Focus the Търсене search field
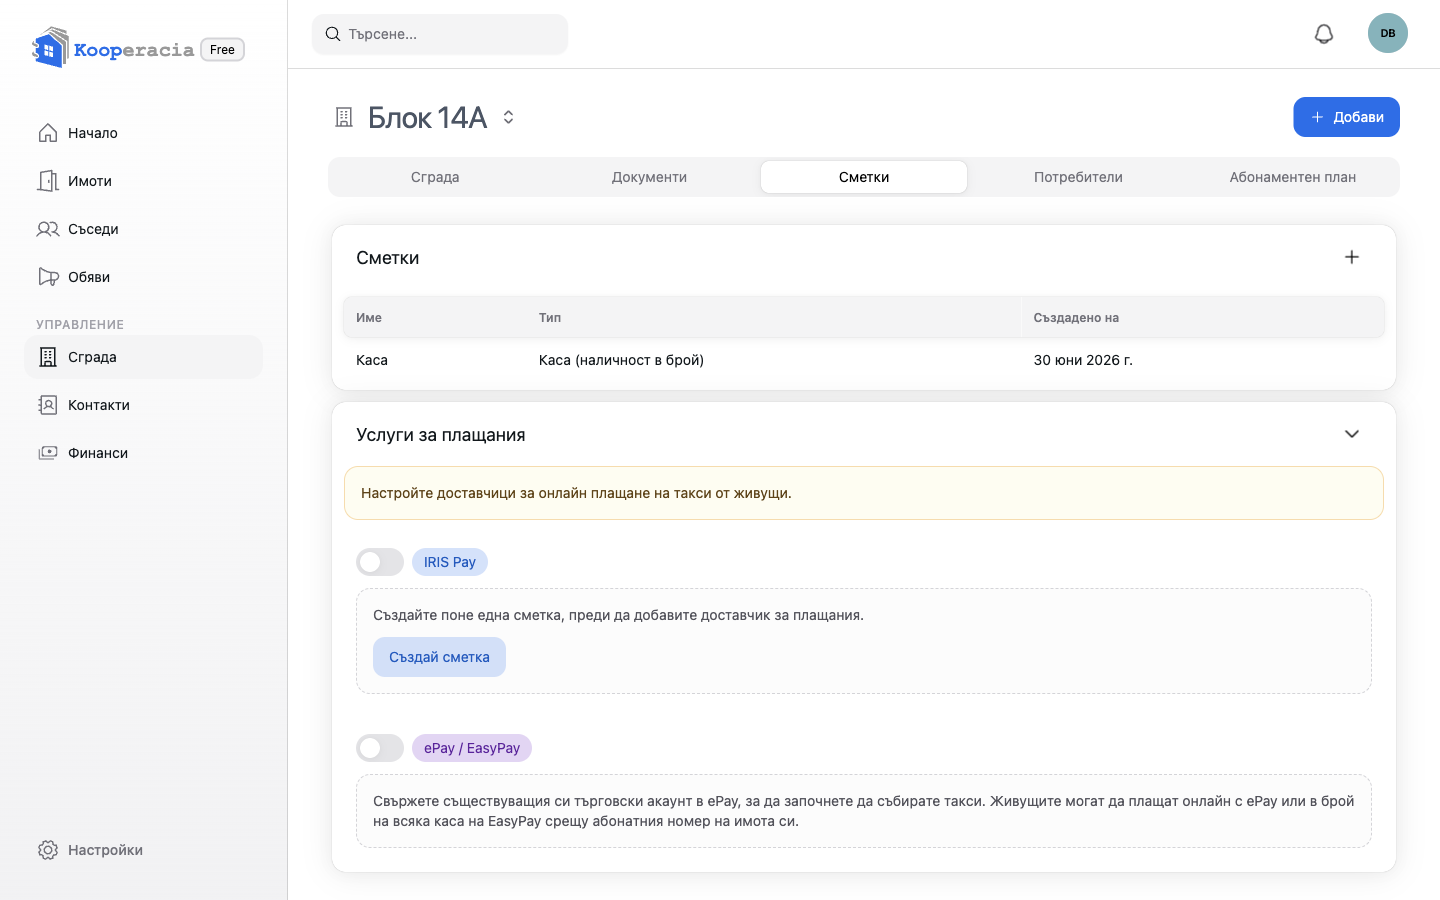Viewport: 1440px width, 900px height. tap(440, 34)
